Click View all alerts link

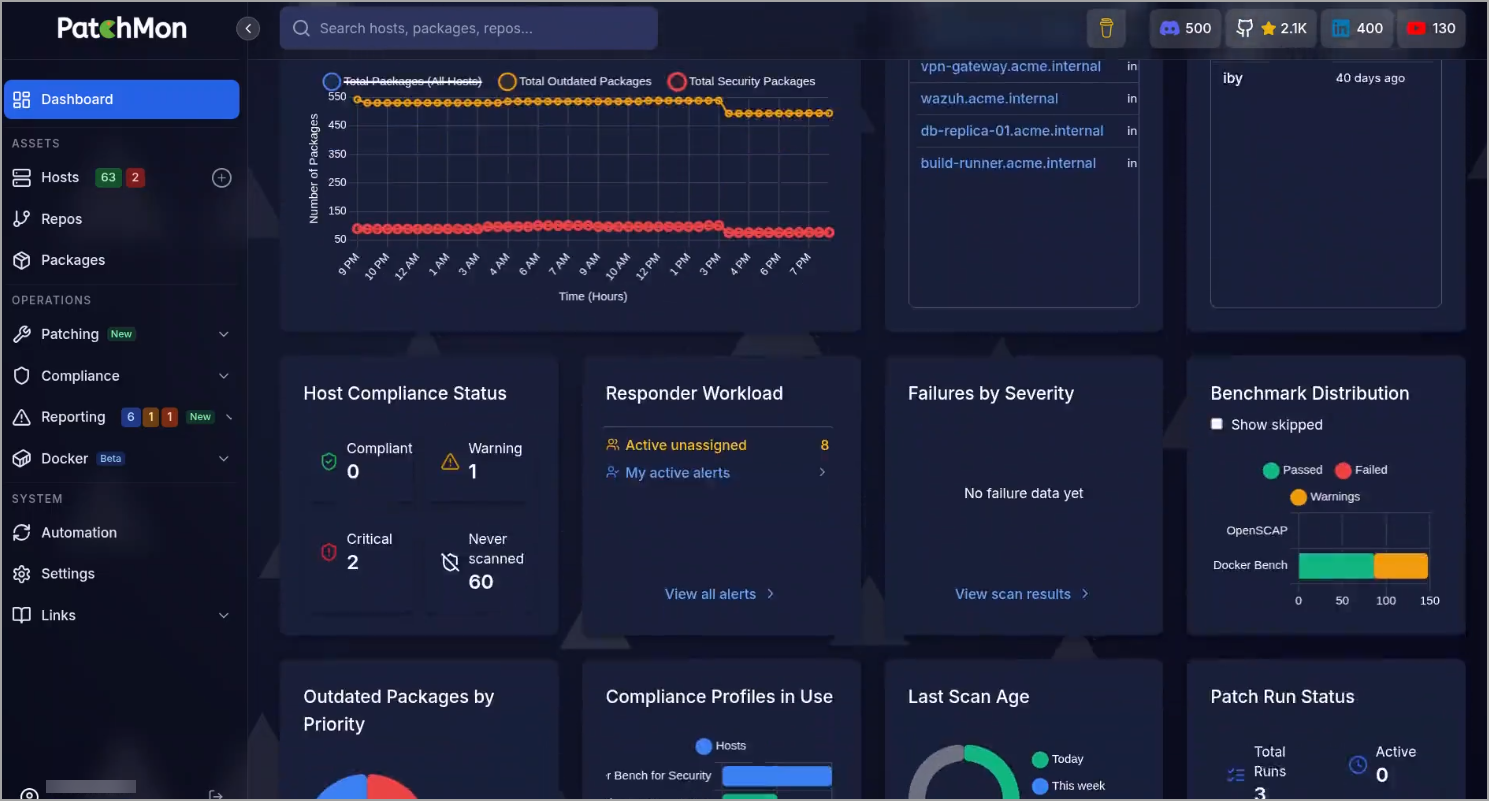coord(720,594)
